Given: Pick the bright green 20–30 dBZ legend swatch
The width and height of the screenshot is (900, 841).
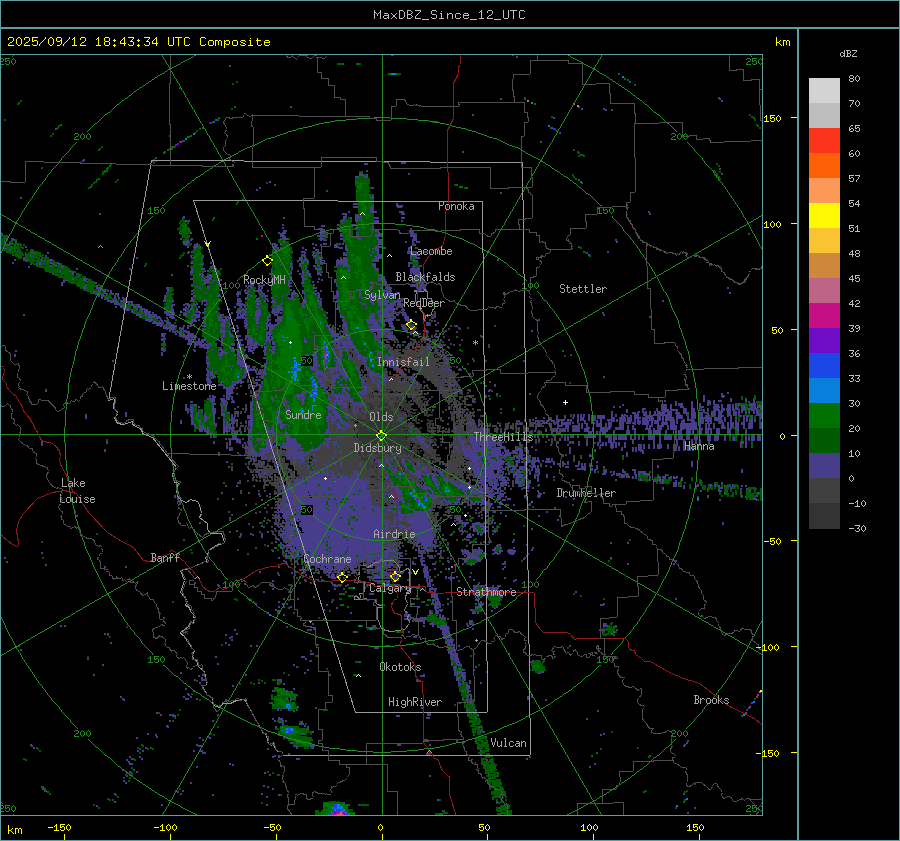Looking at the screenshot, I should (824, 416).
